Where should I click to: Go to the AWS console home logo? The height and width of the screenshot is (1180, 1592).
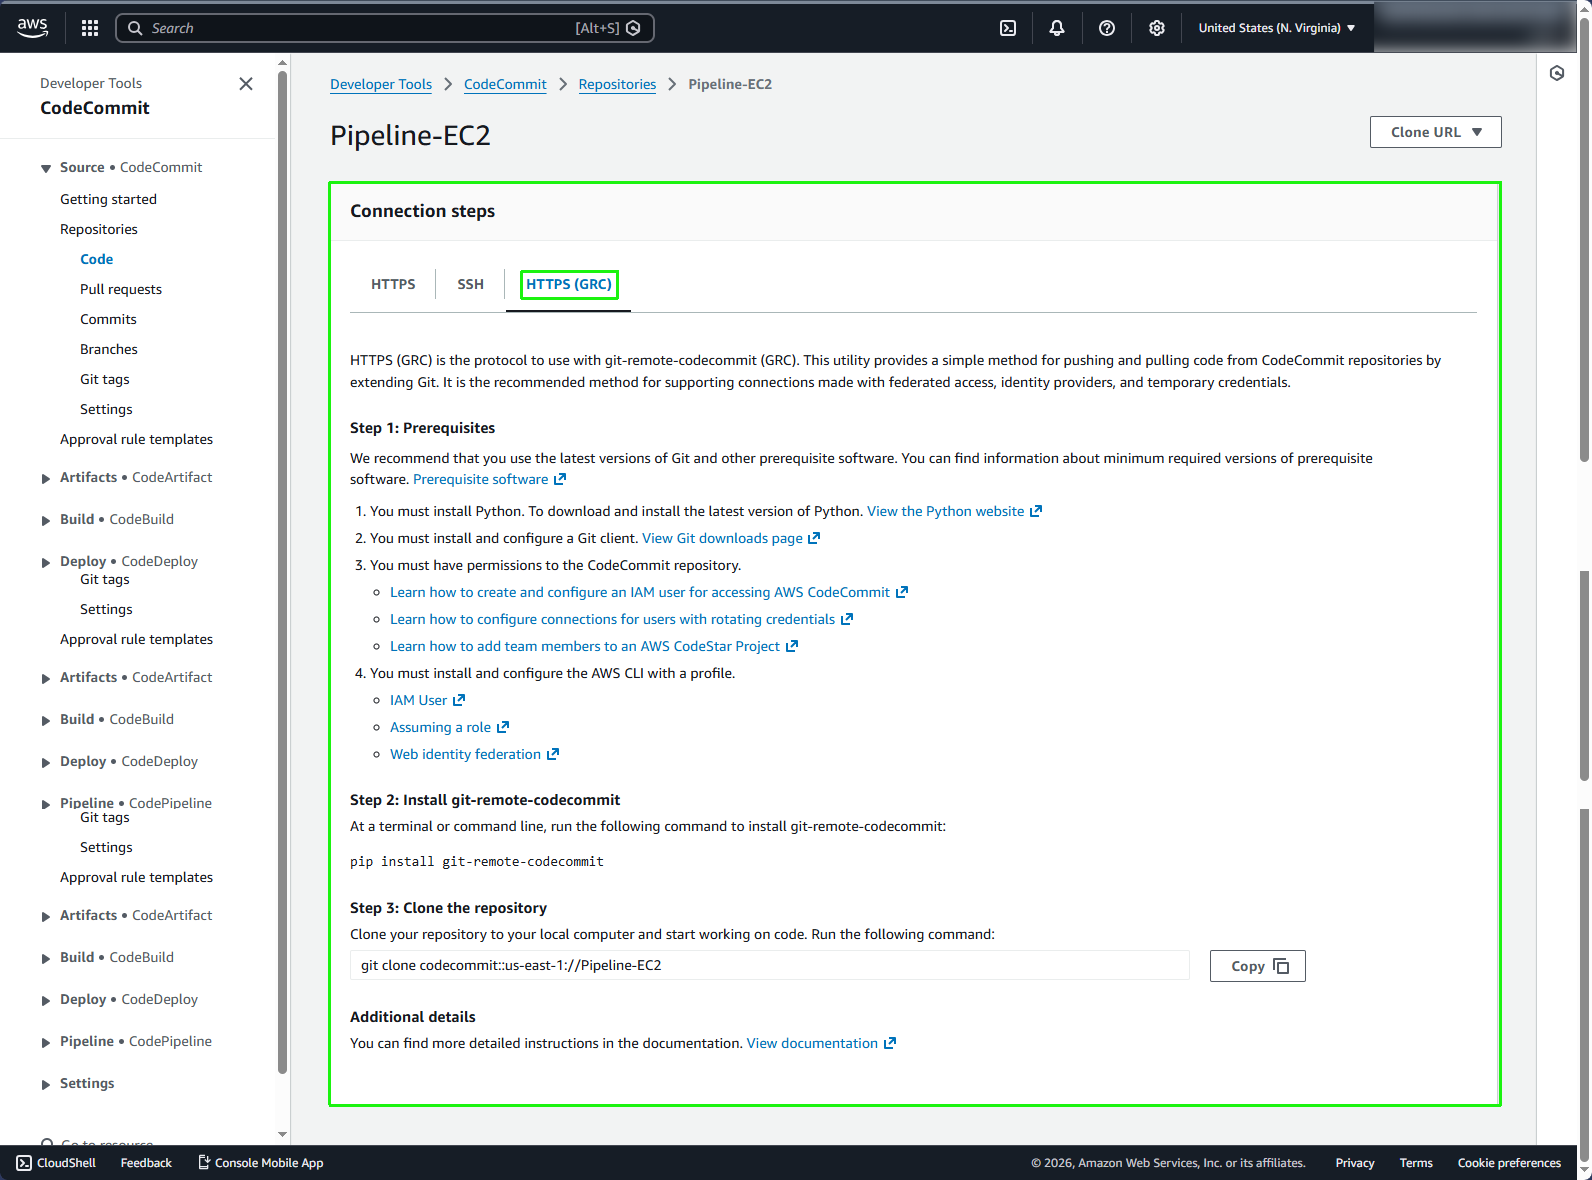(x=33, y=28)
